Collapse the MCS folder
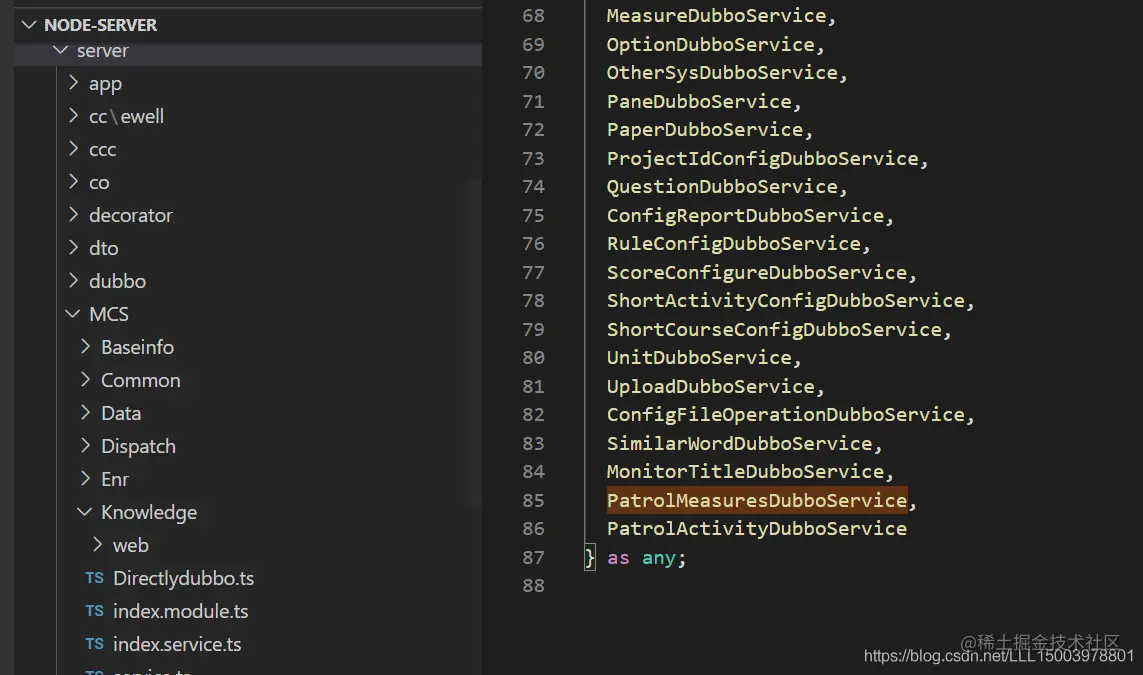Image resolution: width=1143 pixels, height=675 pixels. pyautogui.click(x=73, y=313)
